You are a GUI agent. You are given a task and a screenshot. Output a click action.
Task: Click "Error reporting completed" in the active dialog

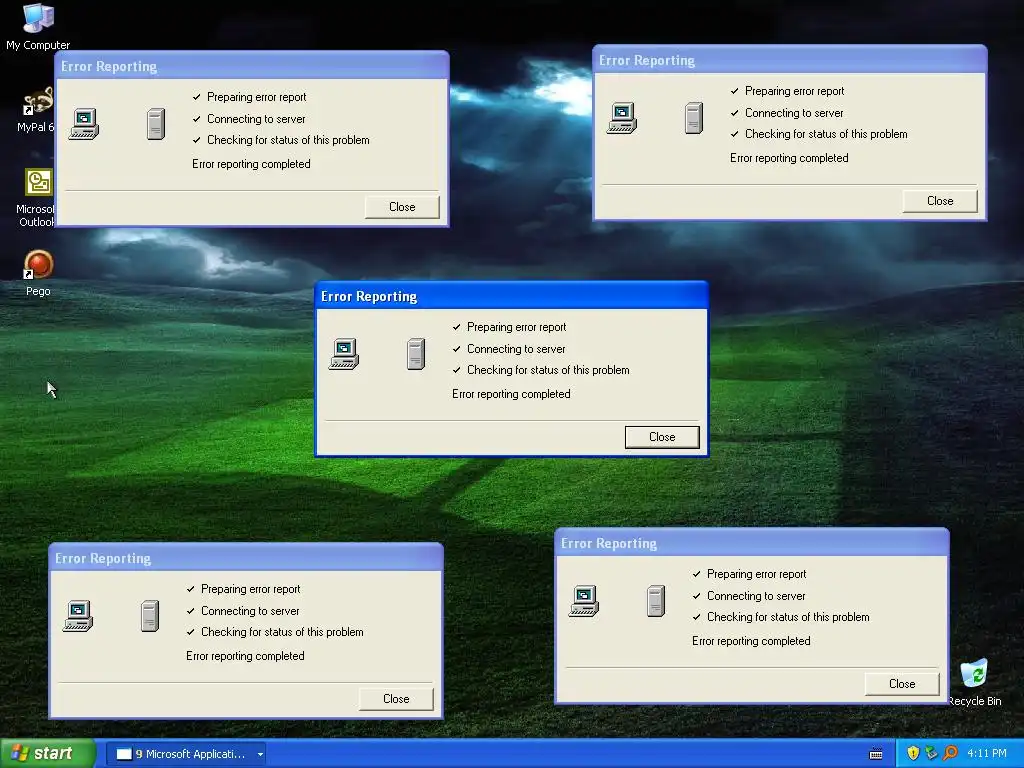click(x=511, y=394)
